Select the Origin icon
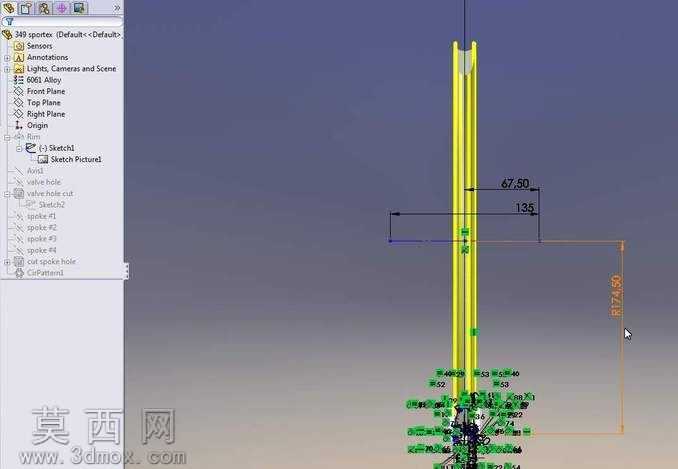The width and height of the screenshot is (678, 469). tap(19, 125)
